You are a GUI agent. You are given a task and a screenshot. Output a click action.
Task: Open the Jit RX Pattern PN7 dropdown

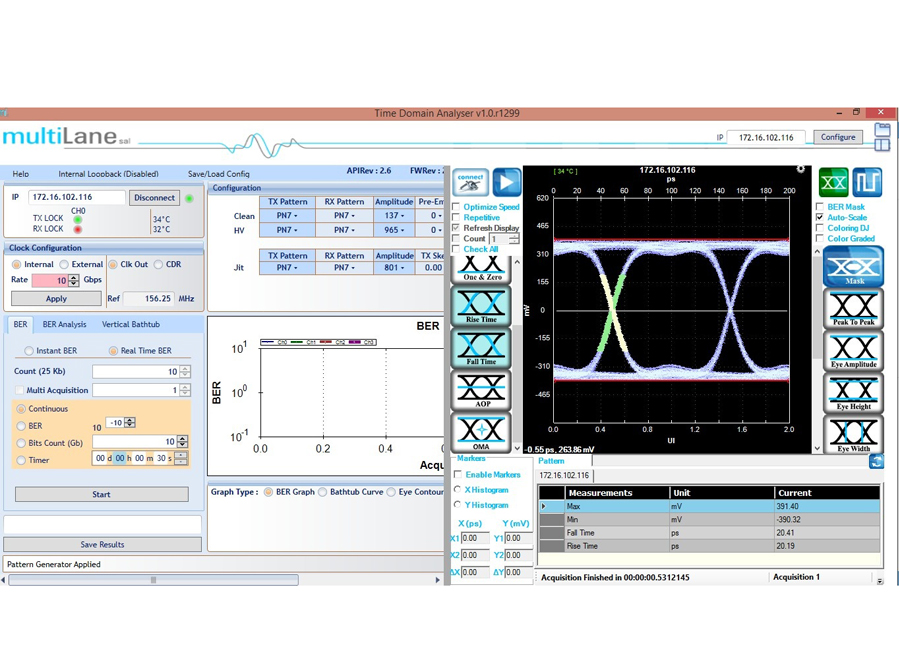(x=344, y=268)
